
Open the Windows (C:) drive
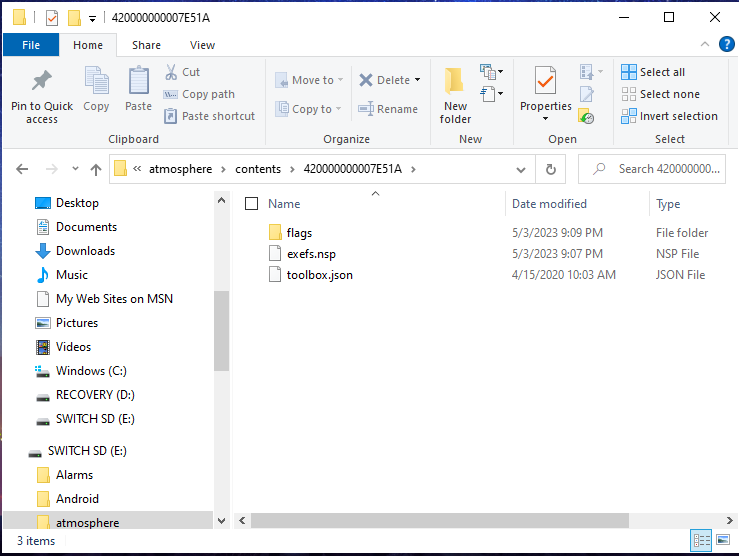tap(91, 371)
